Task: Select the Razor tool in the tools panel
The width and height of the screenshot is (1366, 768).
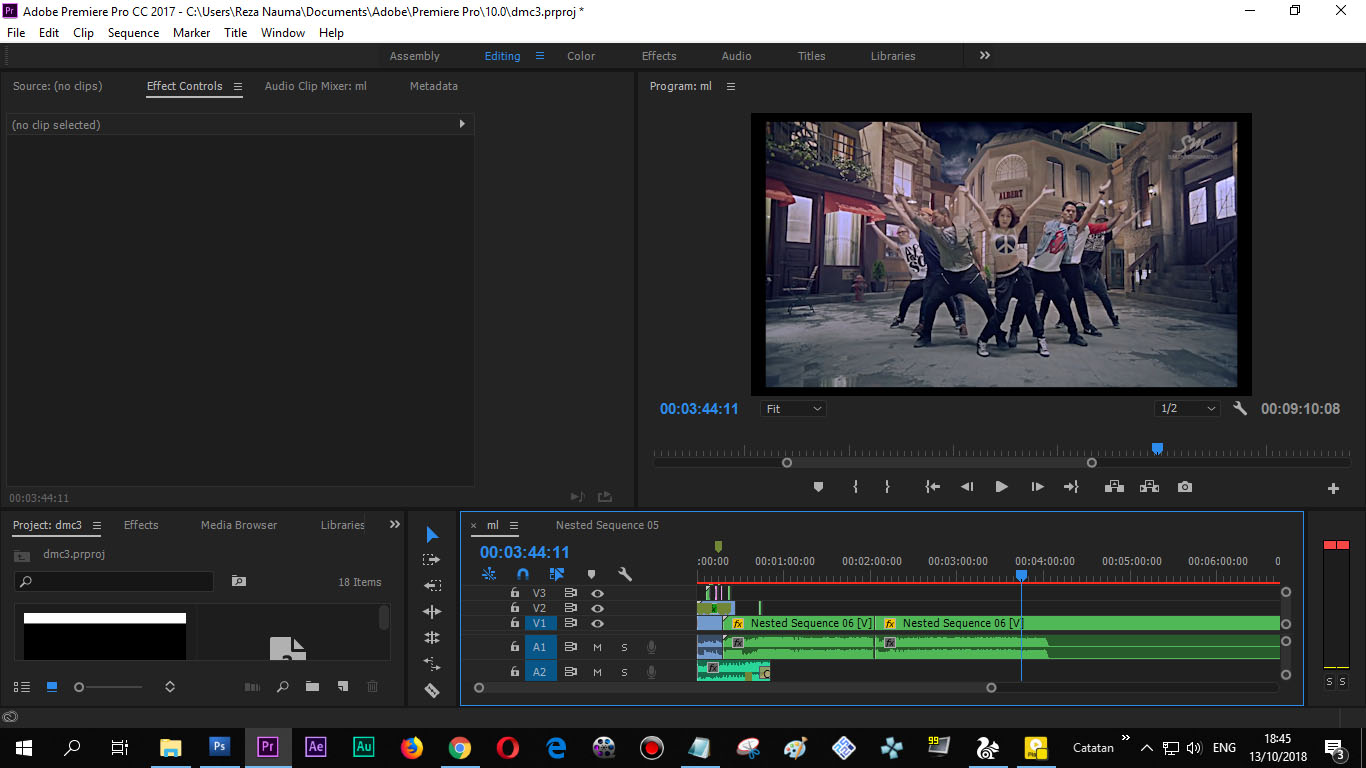Action: [x=432, y=690]
